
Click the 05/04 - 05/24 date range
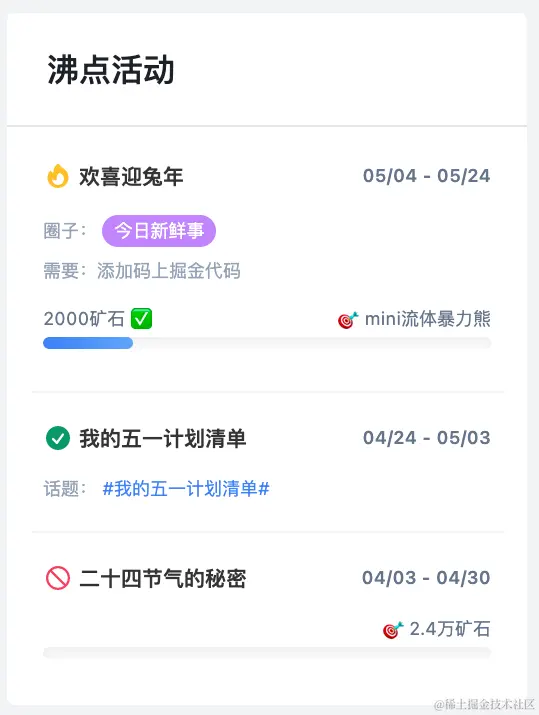coord(426,176)
